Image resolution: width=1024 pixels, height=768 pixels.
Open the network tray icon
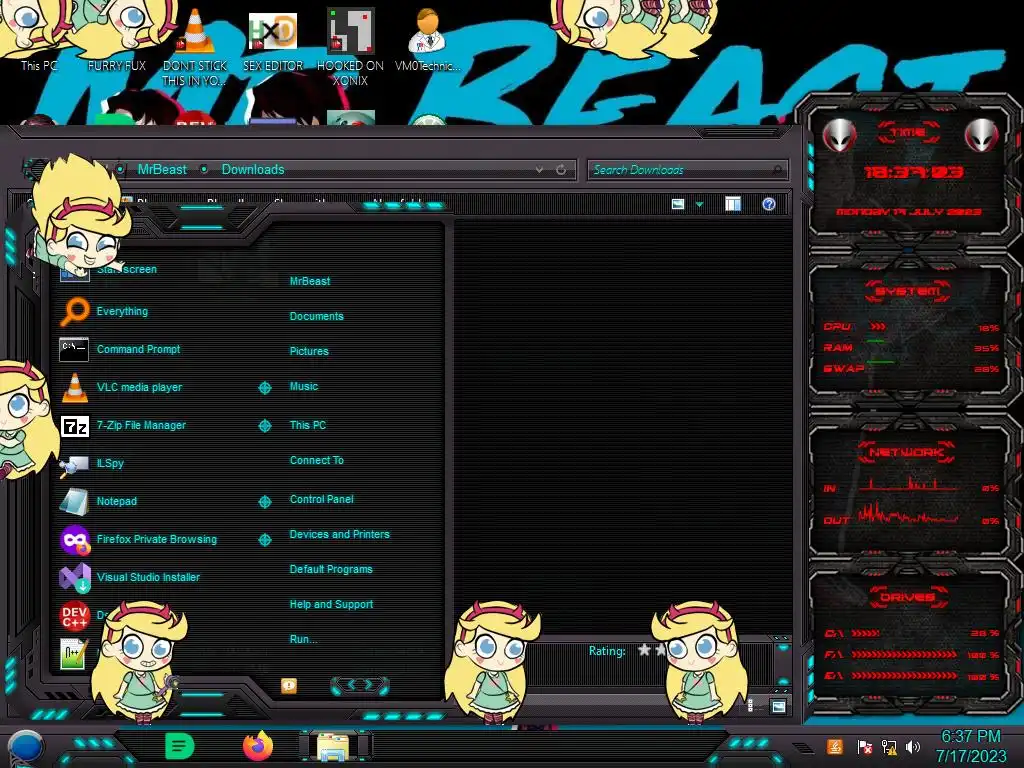889,746
